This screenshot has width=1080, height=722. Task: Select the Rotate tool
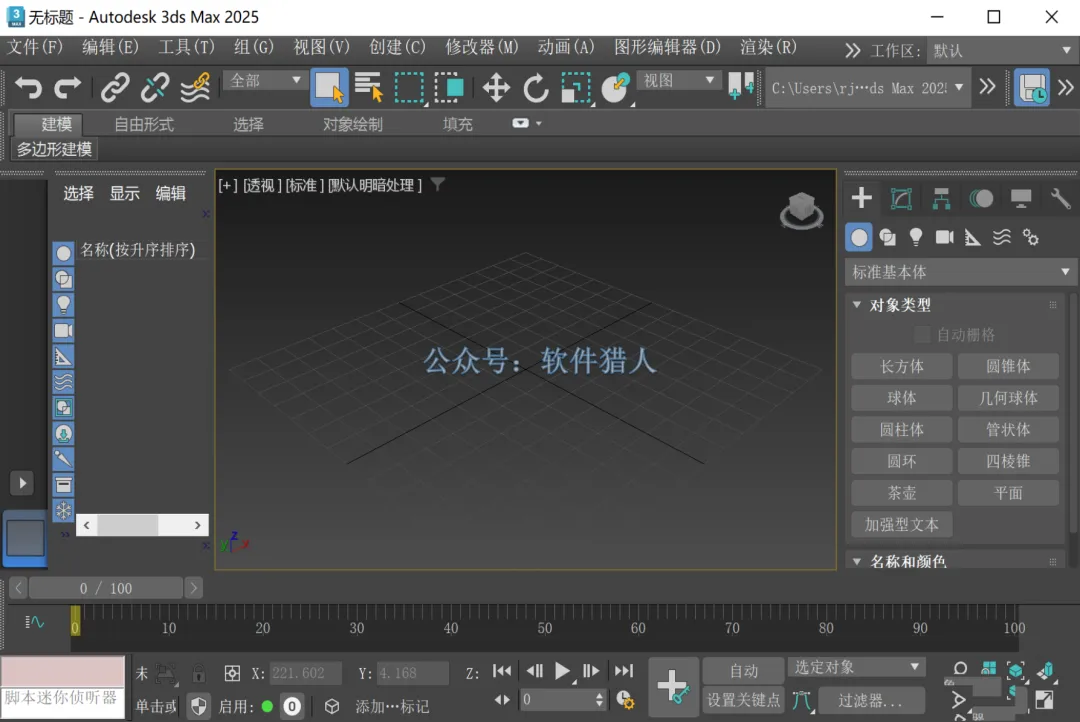(536, 88)
